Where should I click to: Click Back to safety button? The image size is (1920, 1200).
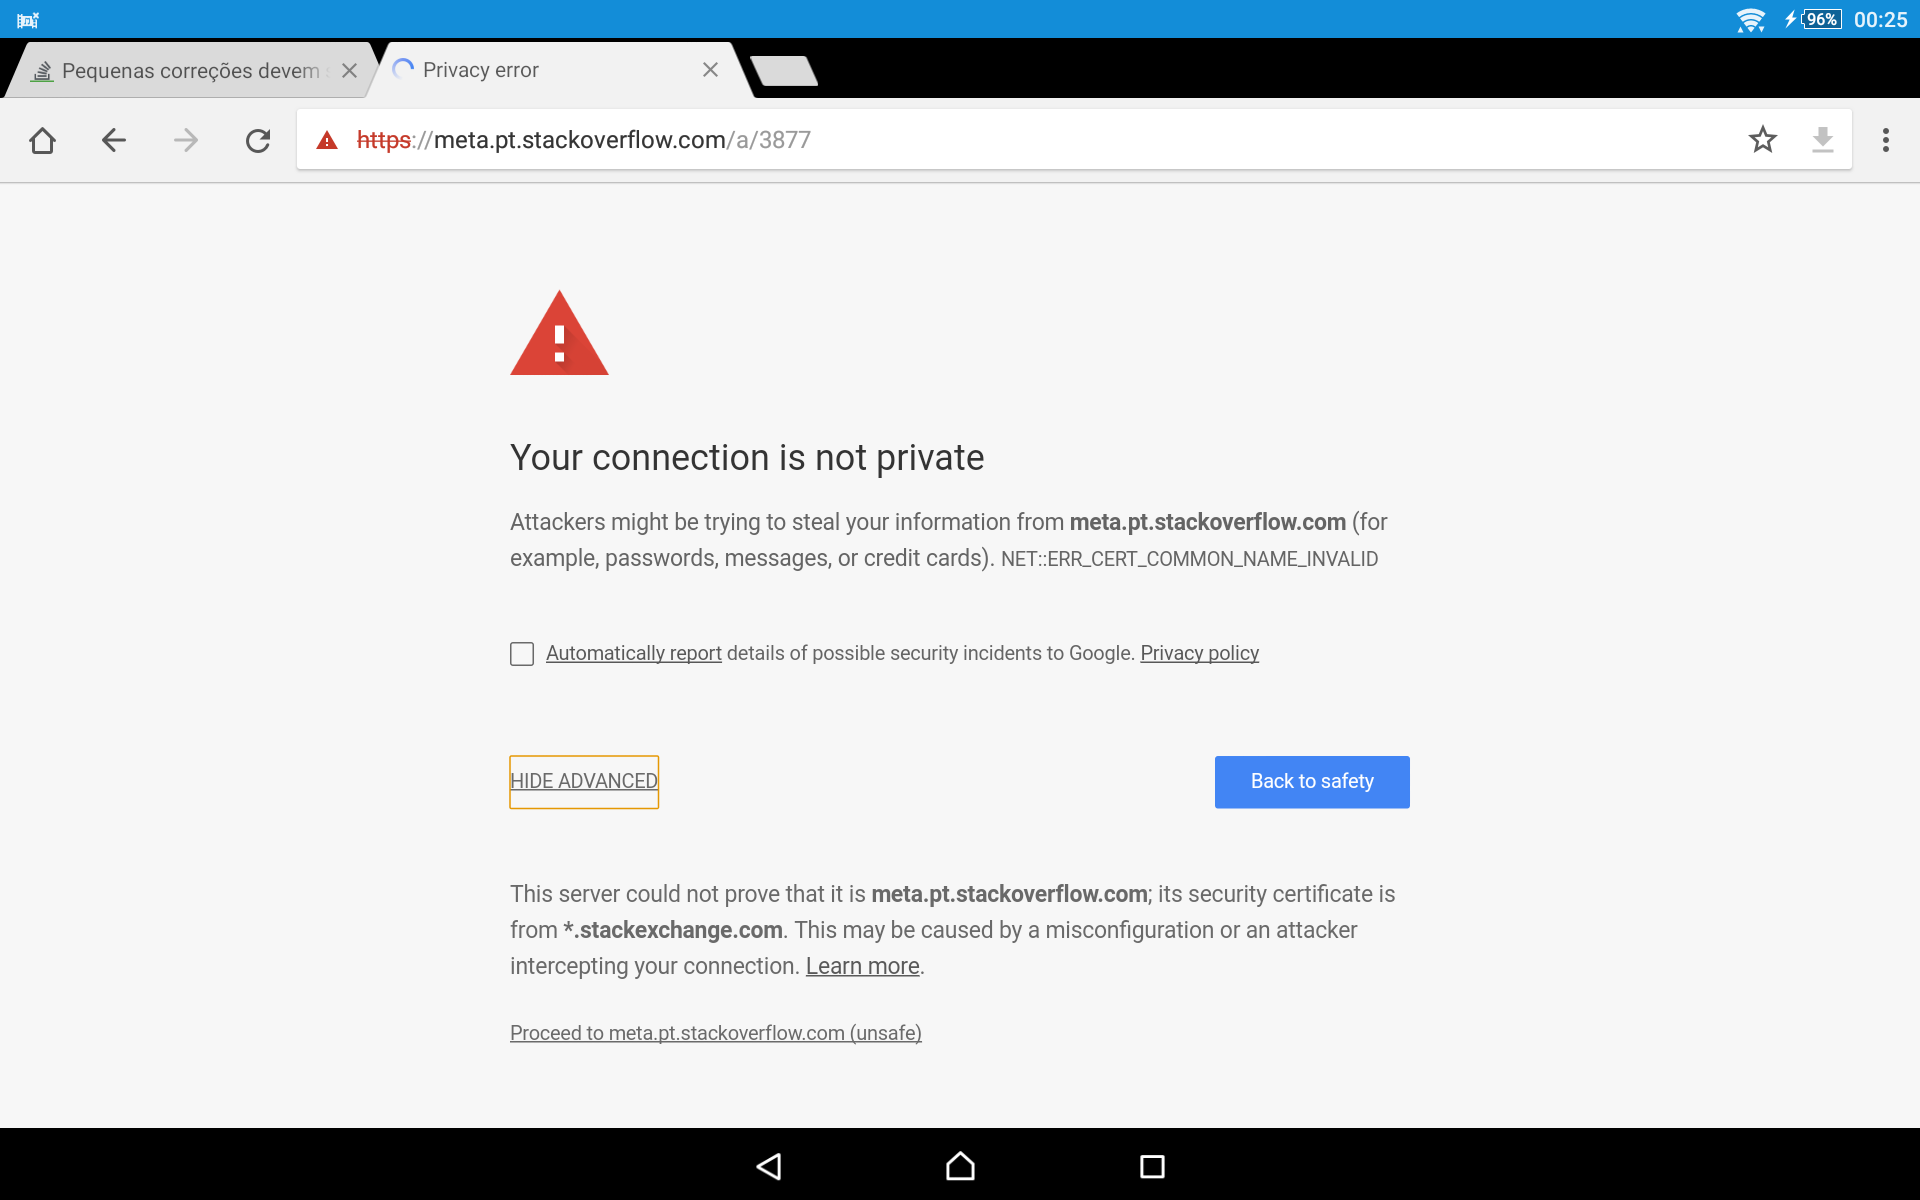click(1312, 781)
